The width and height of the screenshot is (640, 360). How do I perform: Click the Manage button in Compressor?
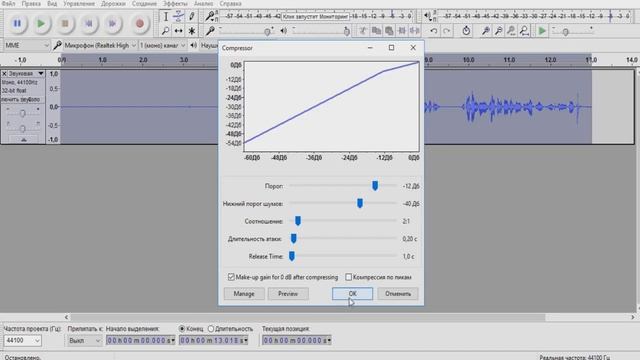(244, 294)
